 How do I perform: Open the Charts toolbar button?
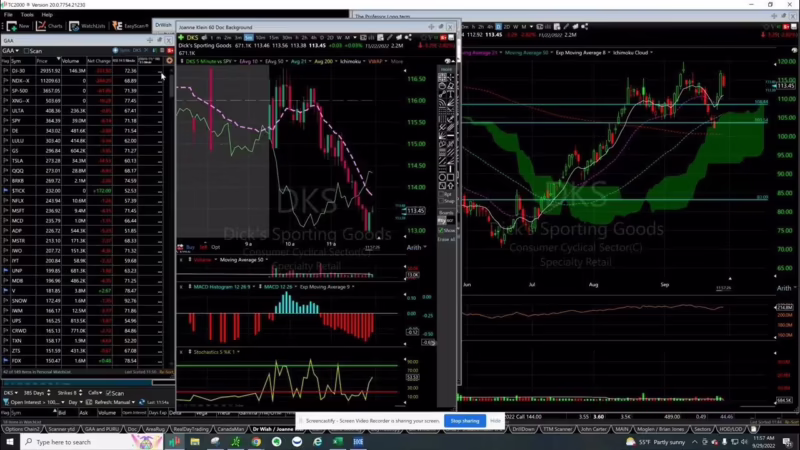(49, 26)
